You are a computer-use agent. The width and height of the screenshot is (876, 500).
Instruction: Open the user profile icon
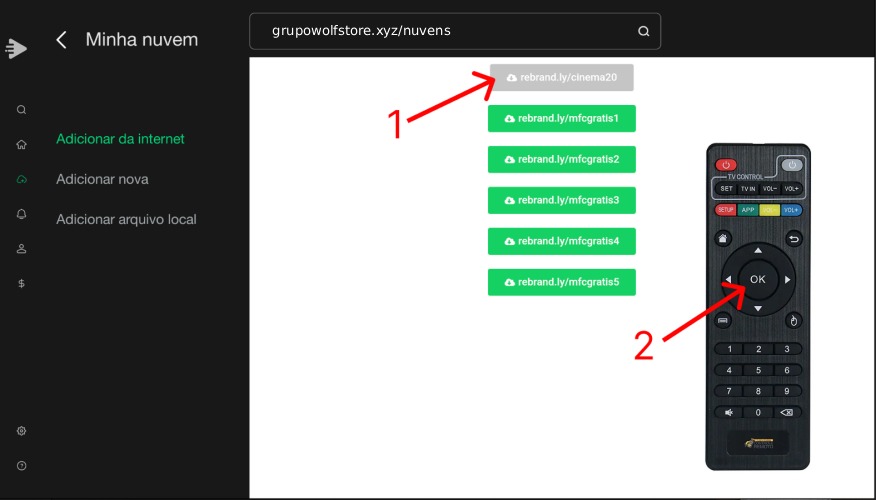click(x=21, y=249)
